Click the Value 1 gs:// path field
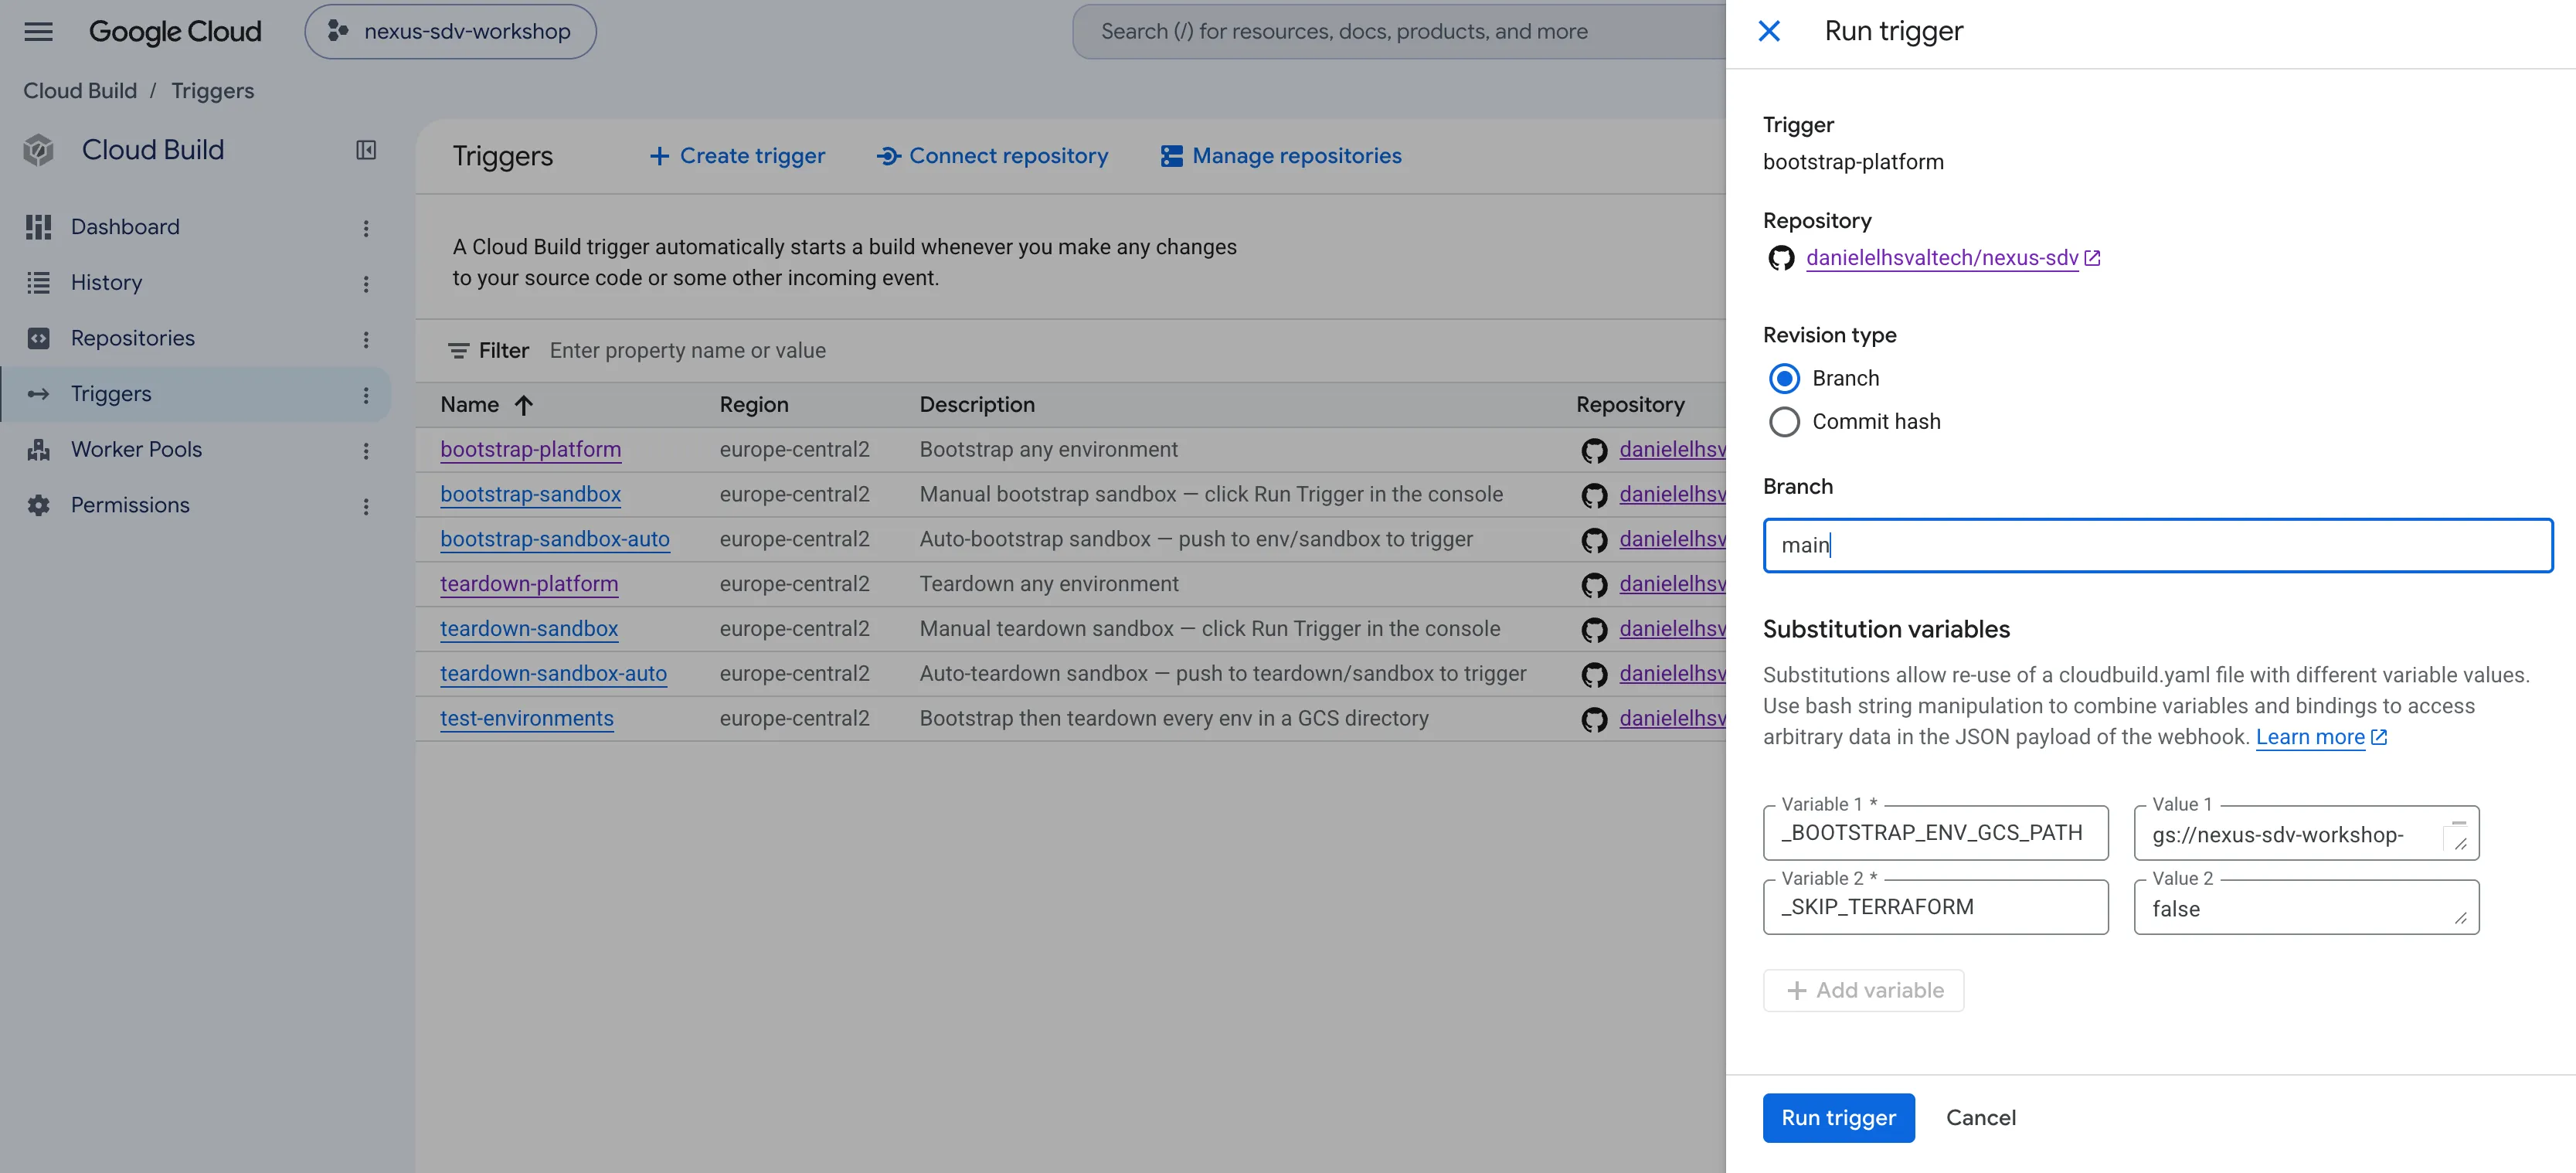This screenshot has width=2576, height=1173. click(x=2306, y=833)
